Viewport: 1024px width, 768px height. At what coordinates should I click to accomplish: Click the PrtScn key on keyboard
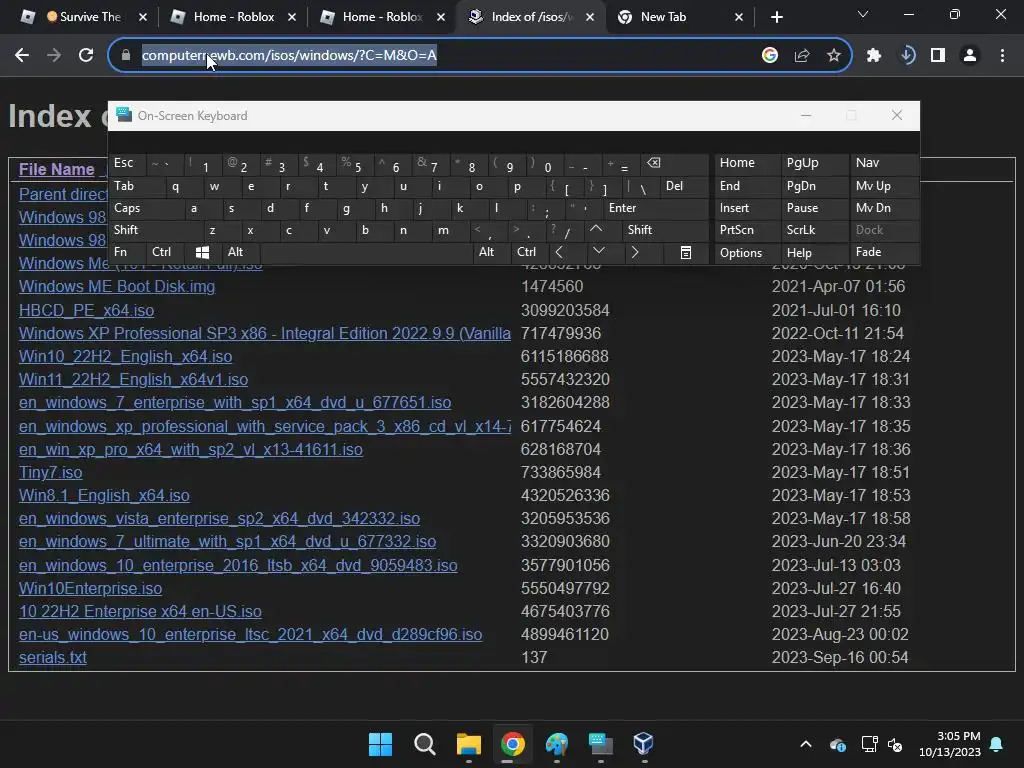coord(746,231)
